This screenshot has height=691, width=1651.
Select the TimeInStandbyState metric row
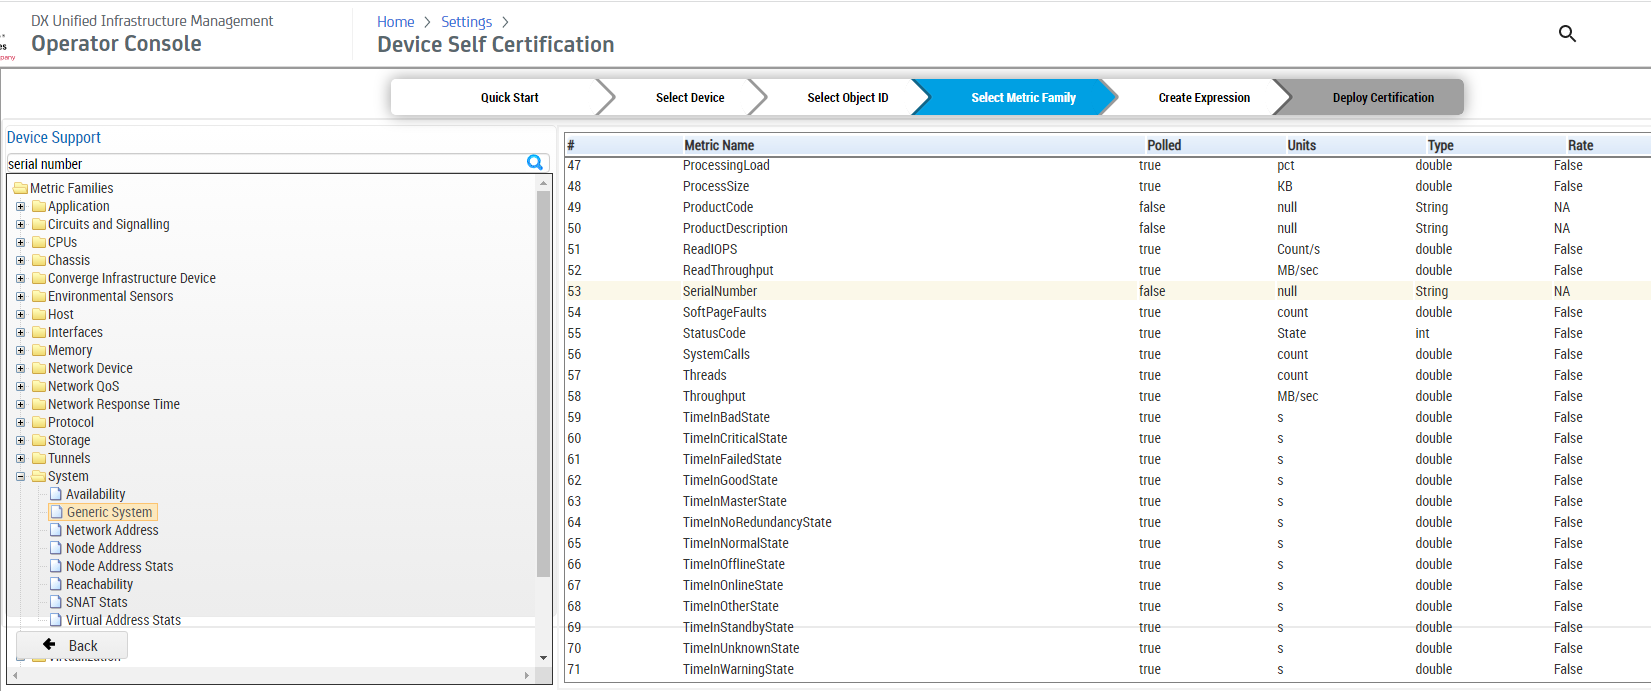(x=1108, y=627)
